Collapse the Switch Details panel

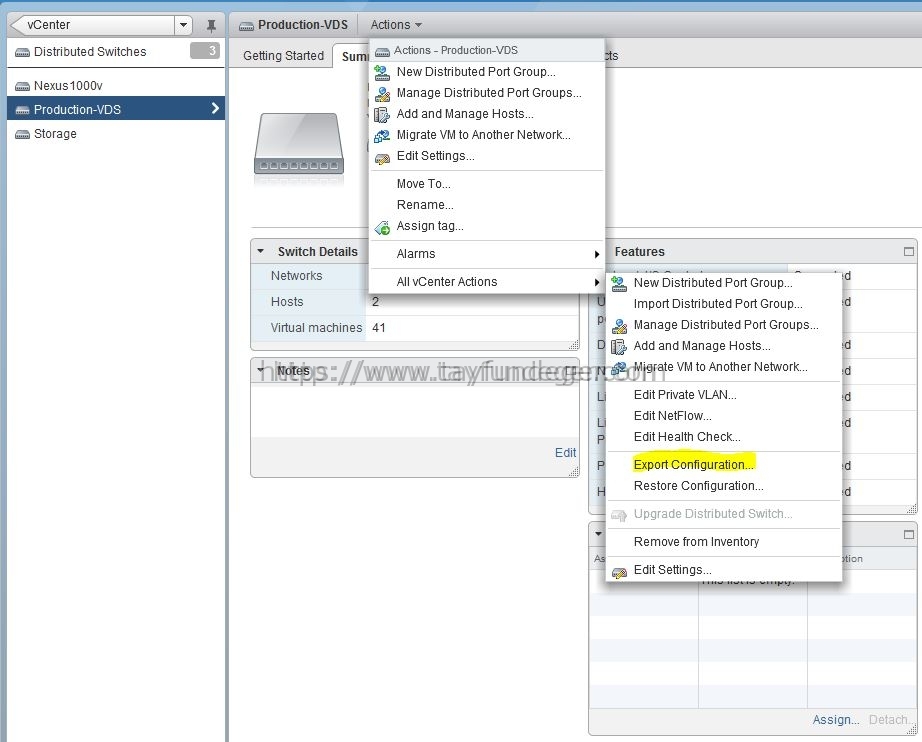pyautogui.click(x=260, y=251)
